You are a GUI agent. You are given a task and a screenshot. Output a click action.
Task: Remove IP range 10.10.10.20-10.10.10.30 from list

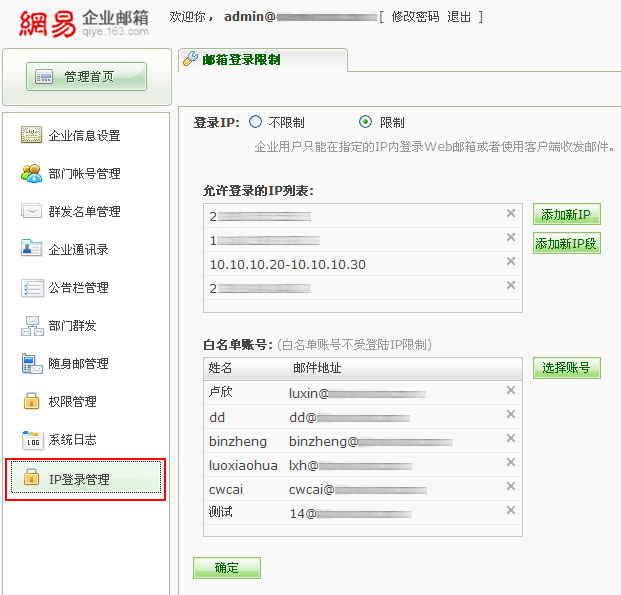[x=511, y=262]
